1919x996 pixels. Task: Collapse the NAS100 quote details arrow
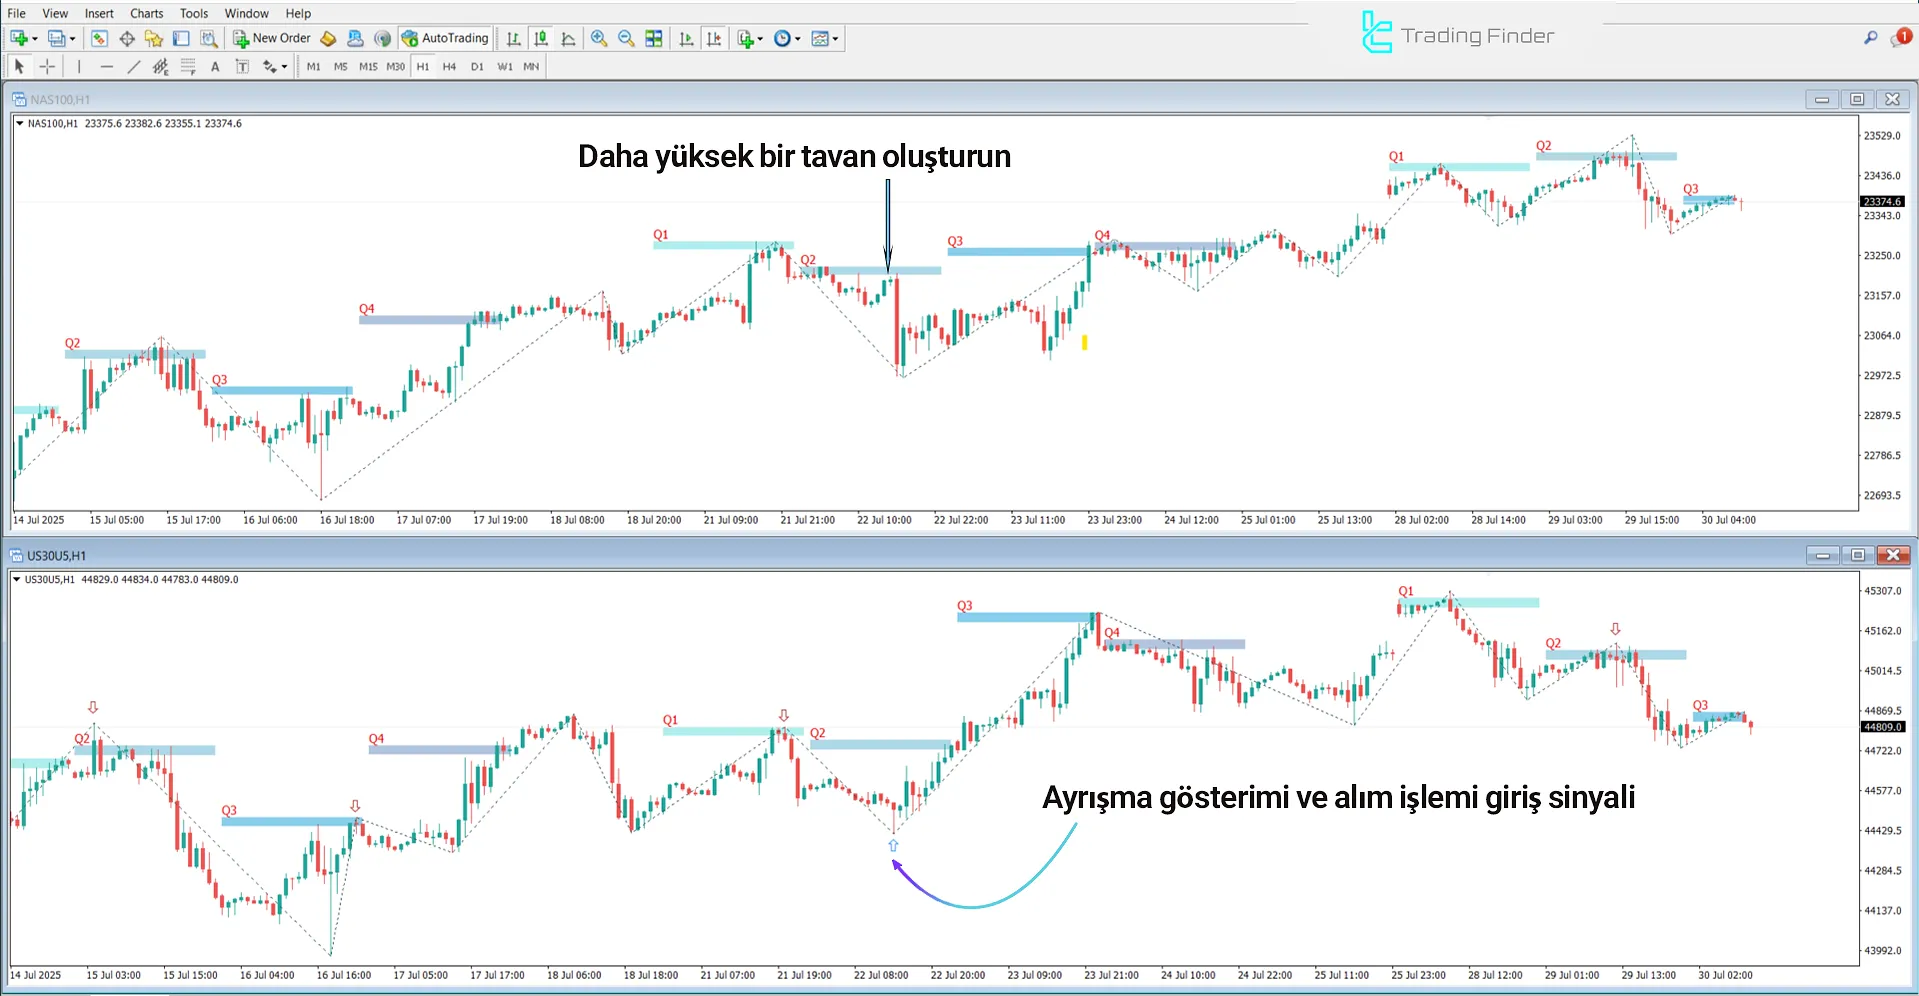20,124
